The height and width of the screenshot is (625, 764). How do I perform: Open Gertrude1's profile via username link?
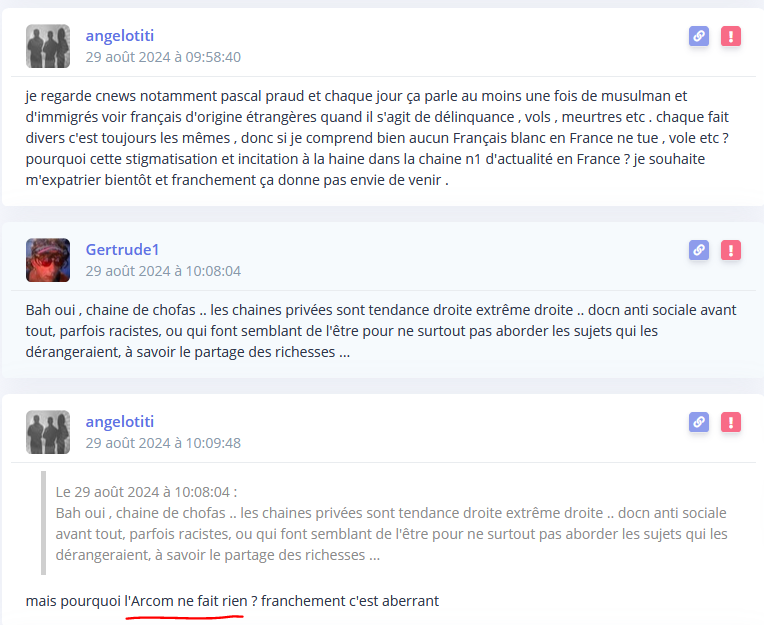point(122,249)
